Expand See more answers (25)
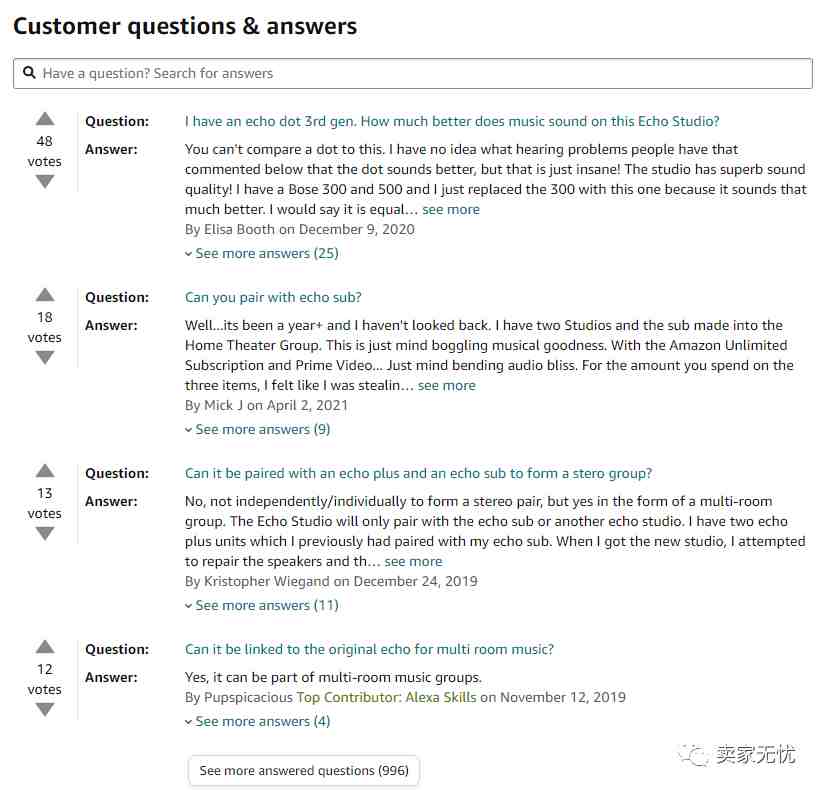Image resolution: width=822 pixels, height=790 pixels. [262, 254]
